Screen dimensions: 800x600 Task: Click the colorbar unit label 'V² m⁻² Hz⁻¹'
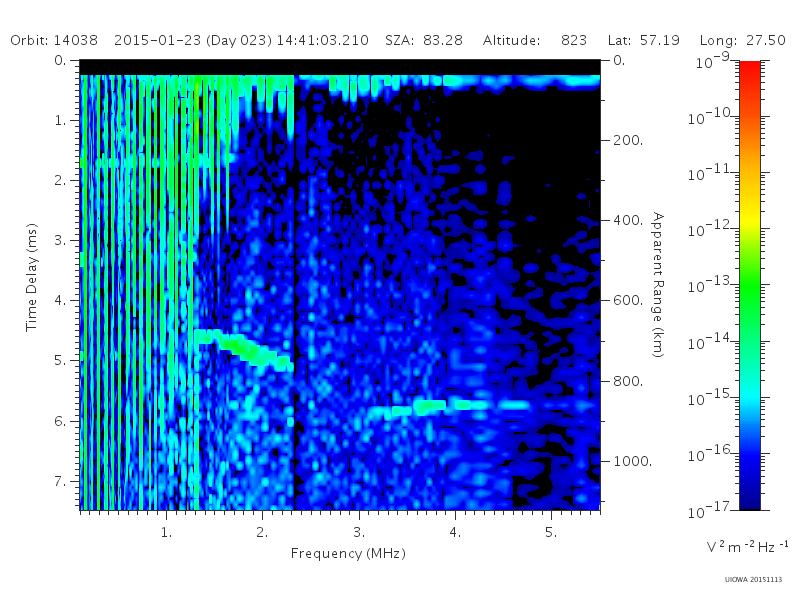coord(747,546)
